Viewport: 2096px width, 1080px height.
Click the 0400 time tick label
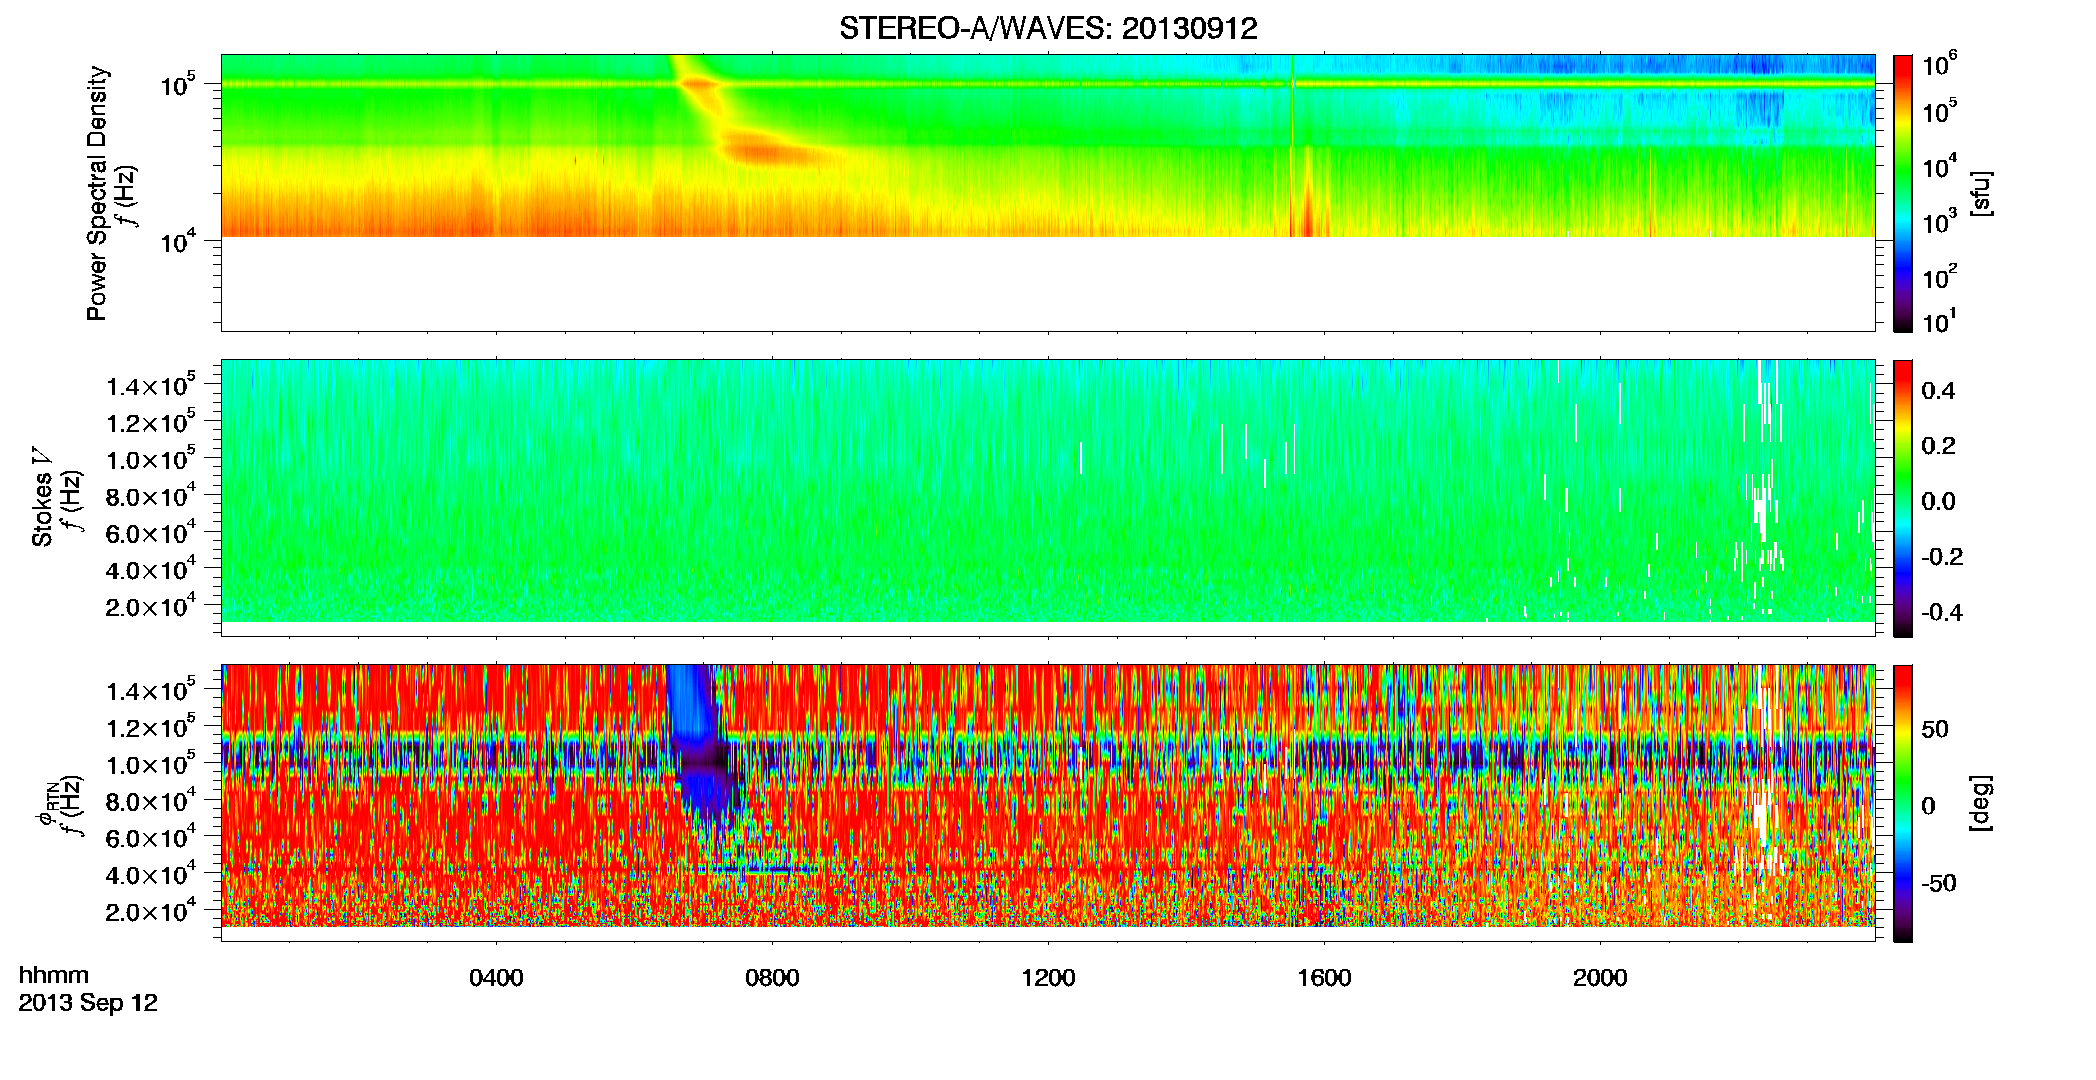(x=496, y=978)
